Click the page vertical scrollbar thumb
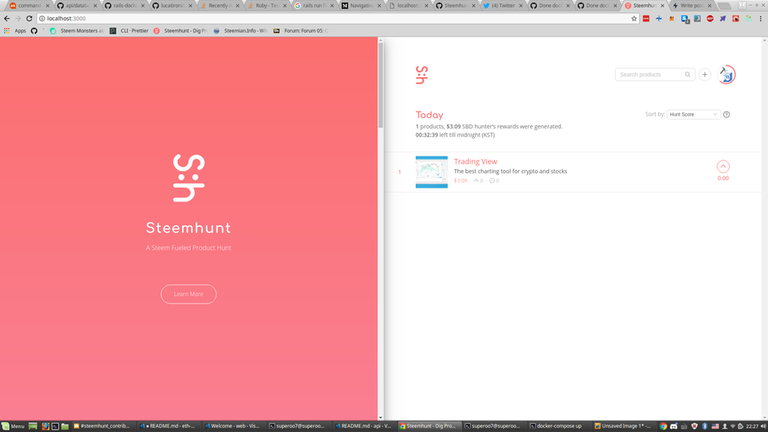This screenshot has height=432, width=768. [381, 86]
